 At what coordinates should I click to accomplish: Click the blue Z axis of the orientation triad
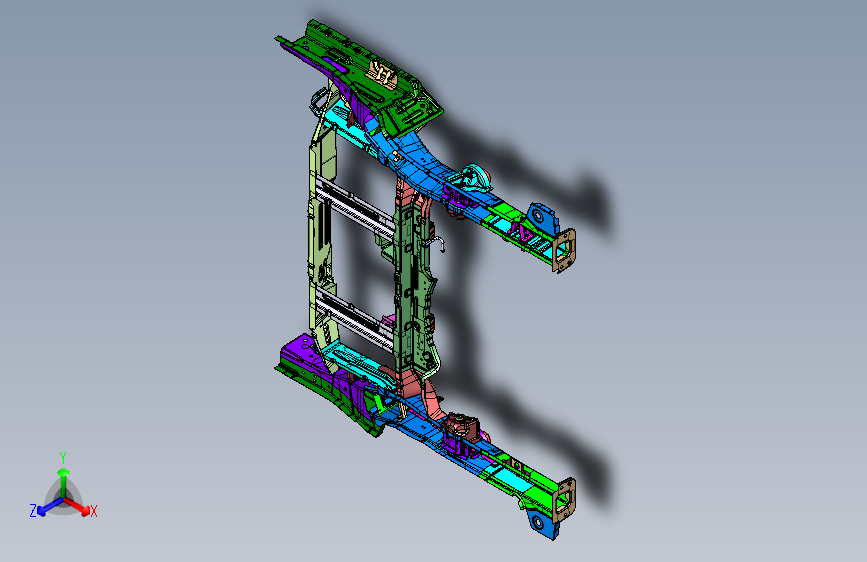coord(51,506)
